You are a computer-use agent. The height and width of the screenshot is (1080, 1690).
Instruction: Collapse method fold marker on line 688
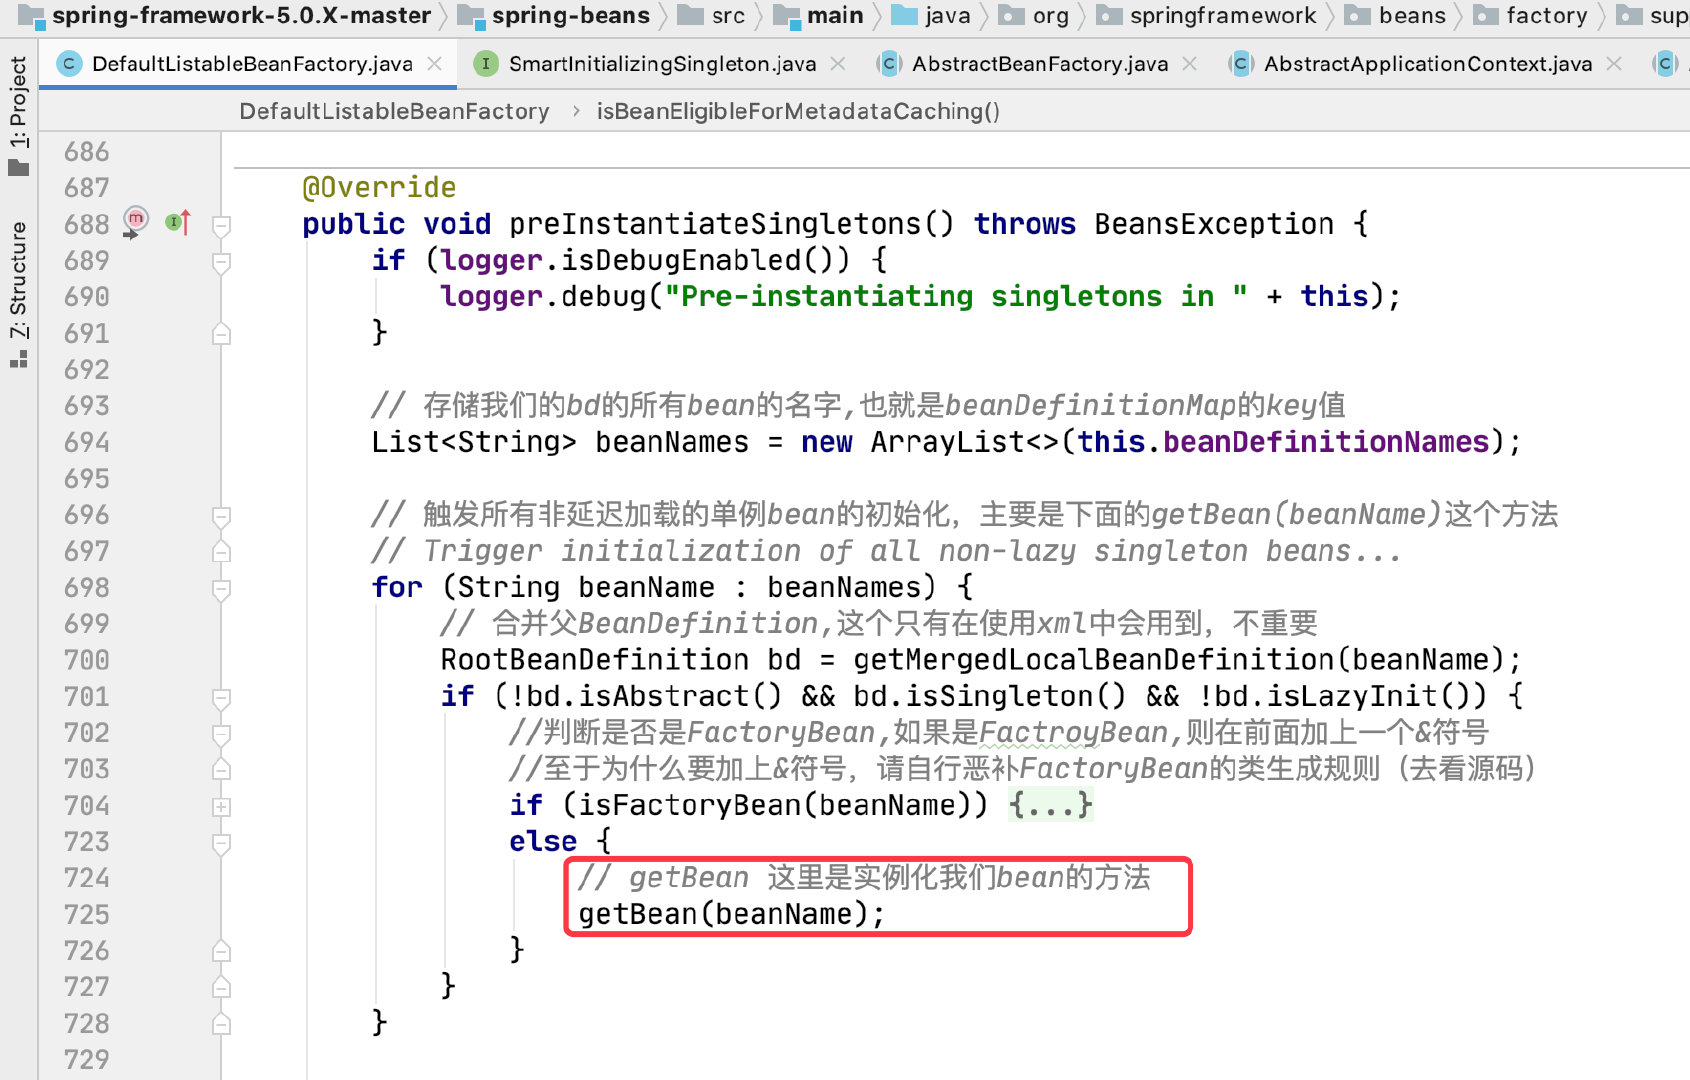[x=222, y=225]
